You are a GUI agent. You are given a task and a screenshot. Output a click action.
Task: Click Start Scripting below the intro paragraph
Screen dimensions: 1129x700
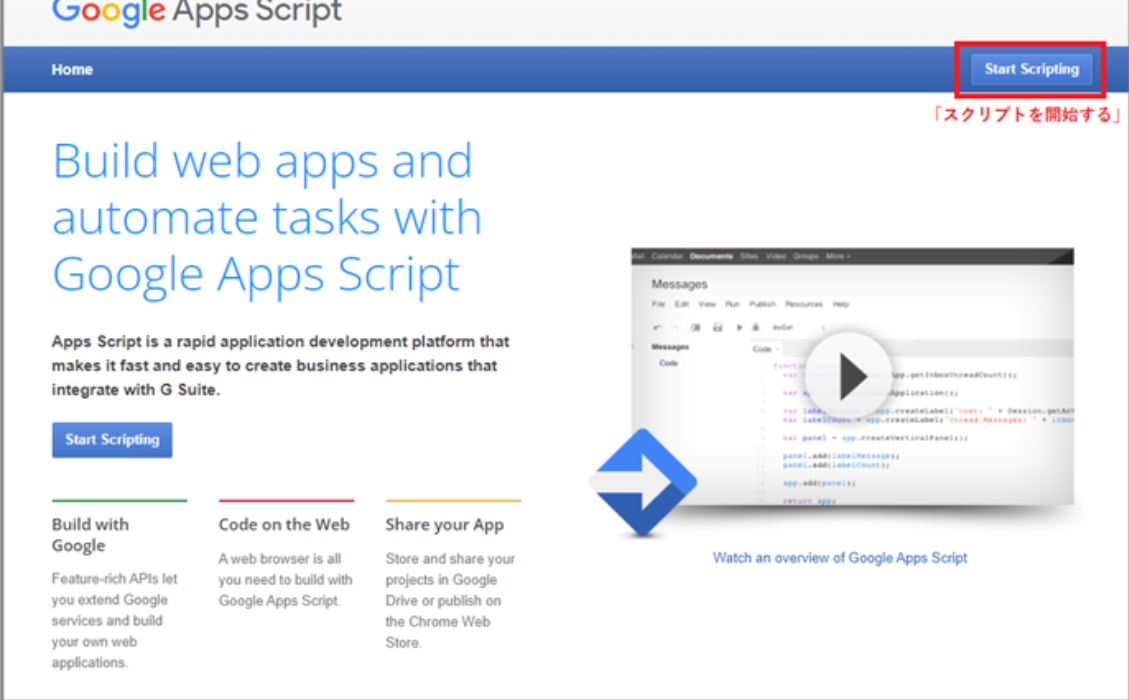112,440
